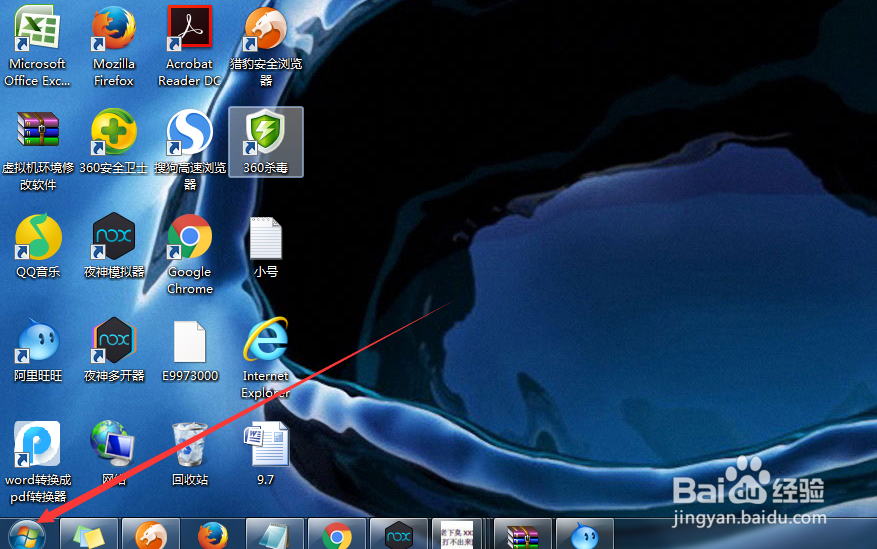Image resolution: width=877 pixels, height=549 pixels.
Task: Select the 9.7 Word document icon
Action: click(x=266, y=454)
